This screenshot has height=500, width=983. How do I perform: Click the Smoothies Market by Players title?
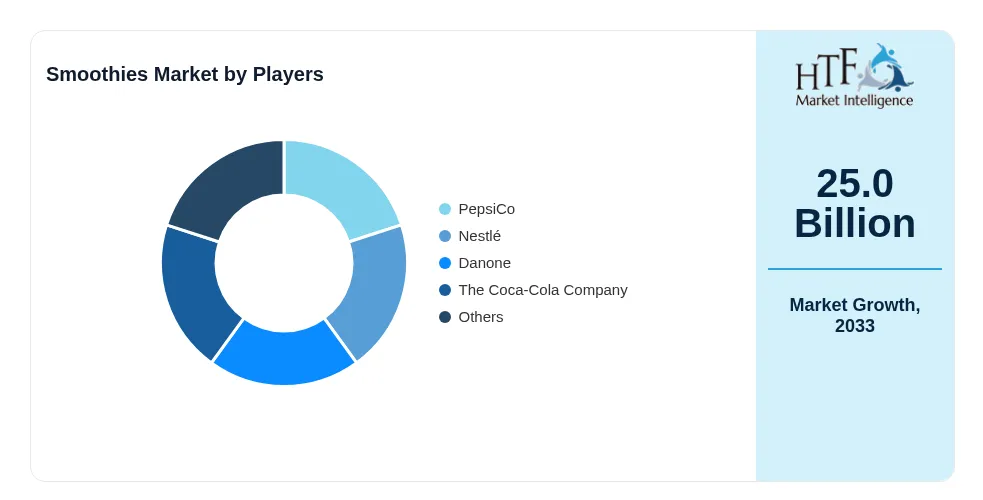pyautogui.click(x=185, y=74)
